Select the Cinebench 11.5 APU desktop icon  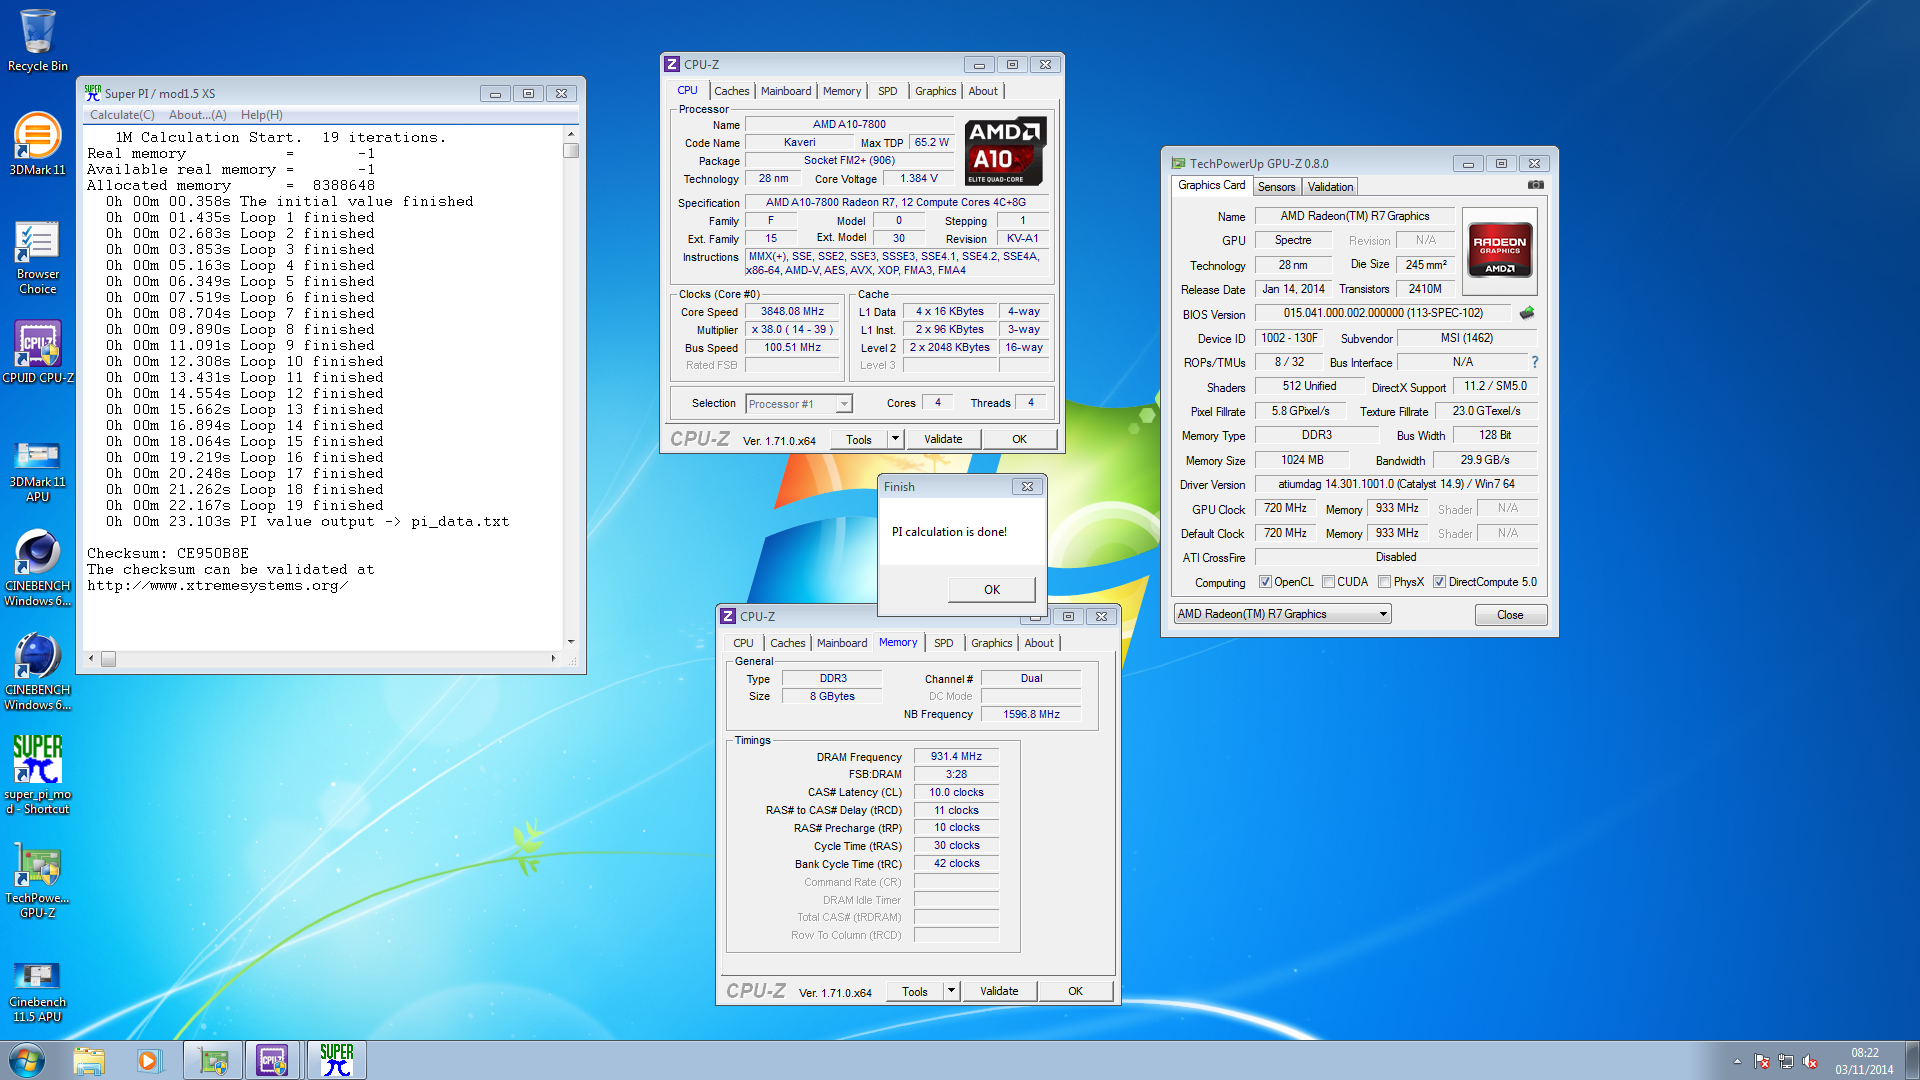point(37,992)
